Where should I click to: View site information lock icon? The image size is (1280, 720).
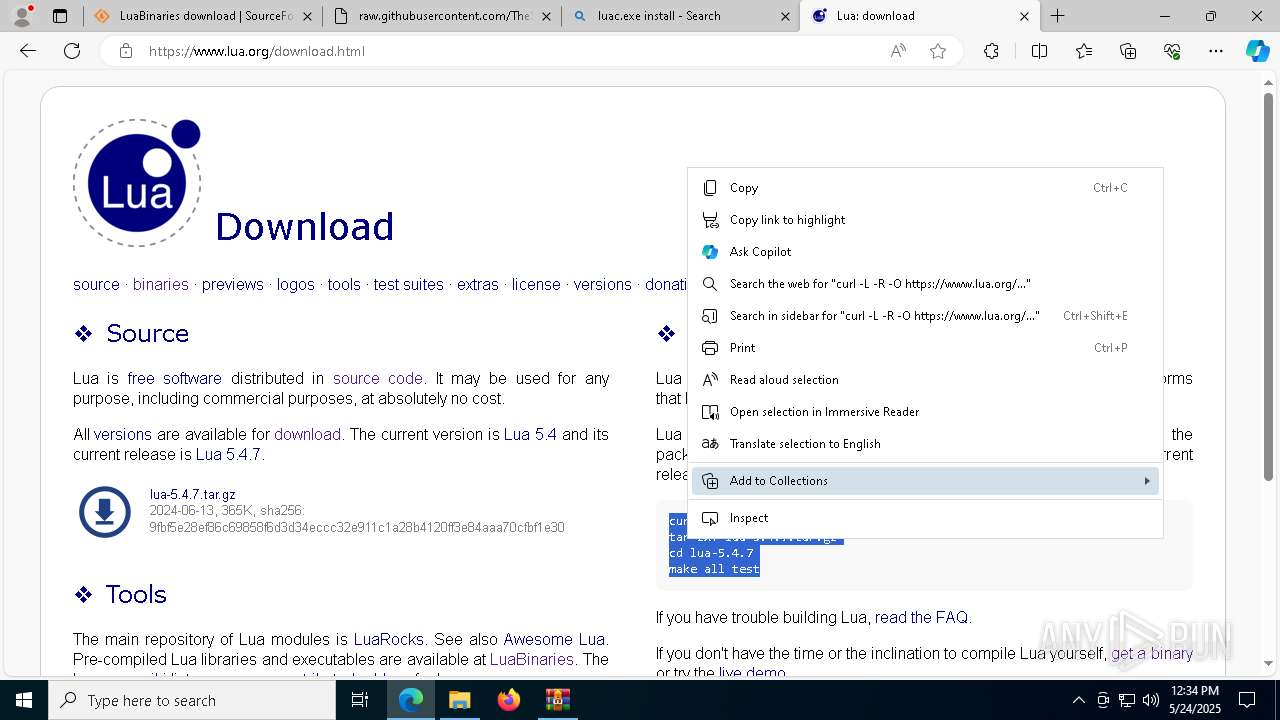coord(126,51)
